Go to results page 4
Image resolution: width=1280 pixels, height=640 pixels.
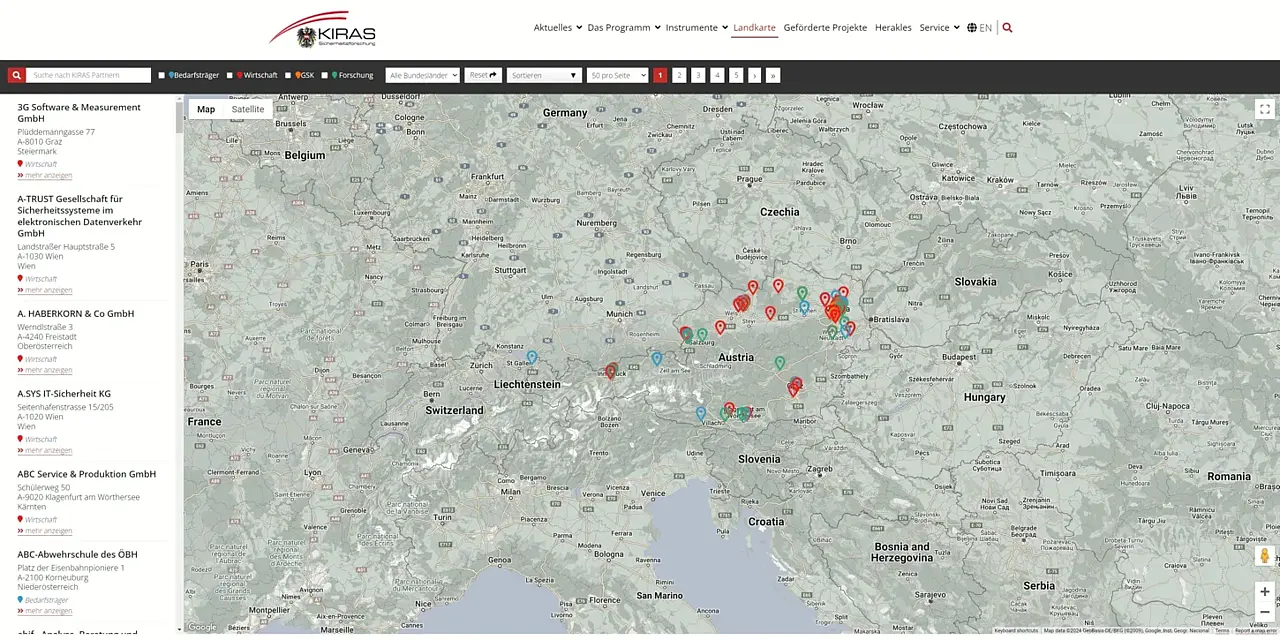click(x=717, y=75)
